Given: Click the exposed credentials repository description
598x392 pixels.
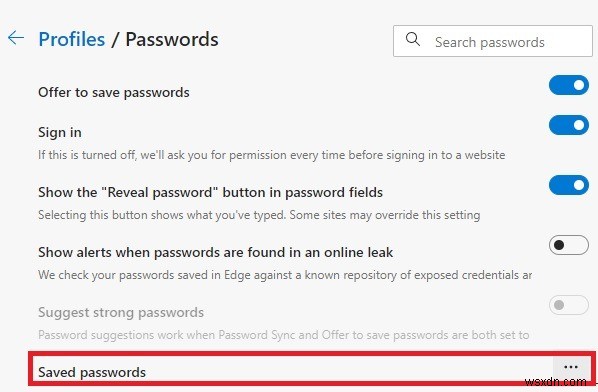Looking at the screenshot, I should [285, 275].
